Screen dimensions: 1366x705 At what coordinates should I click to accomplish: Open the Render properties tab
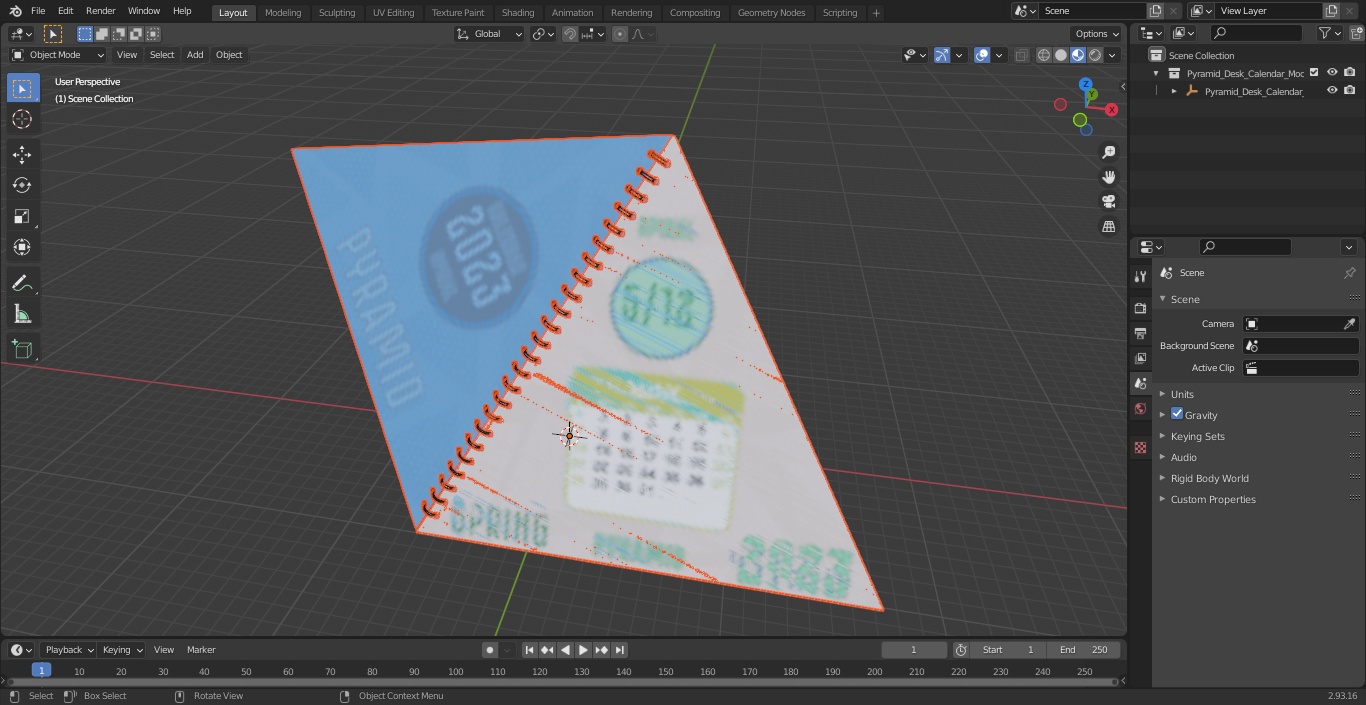[1140, 308]
